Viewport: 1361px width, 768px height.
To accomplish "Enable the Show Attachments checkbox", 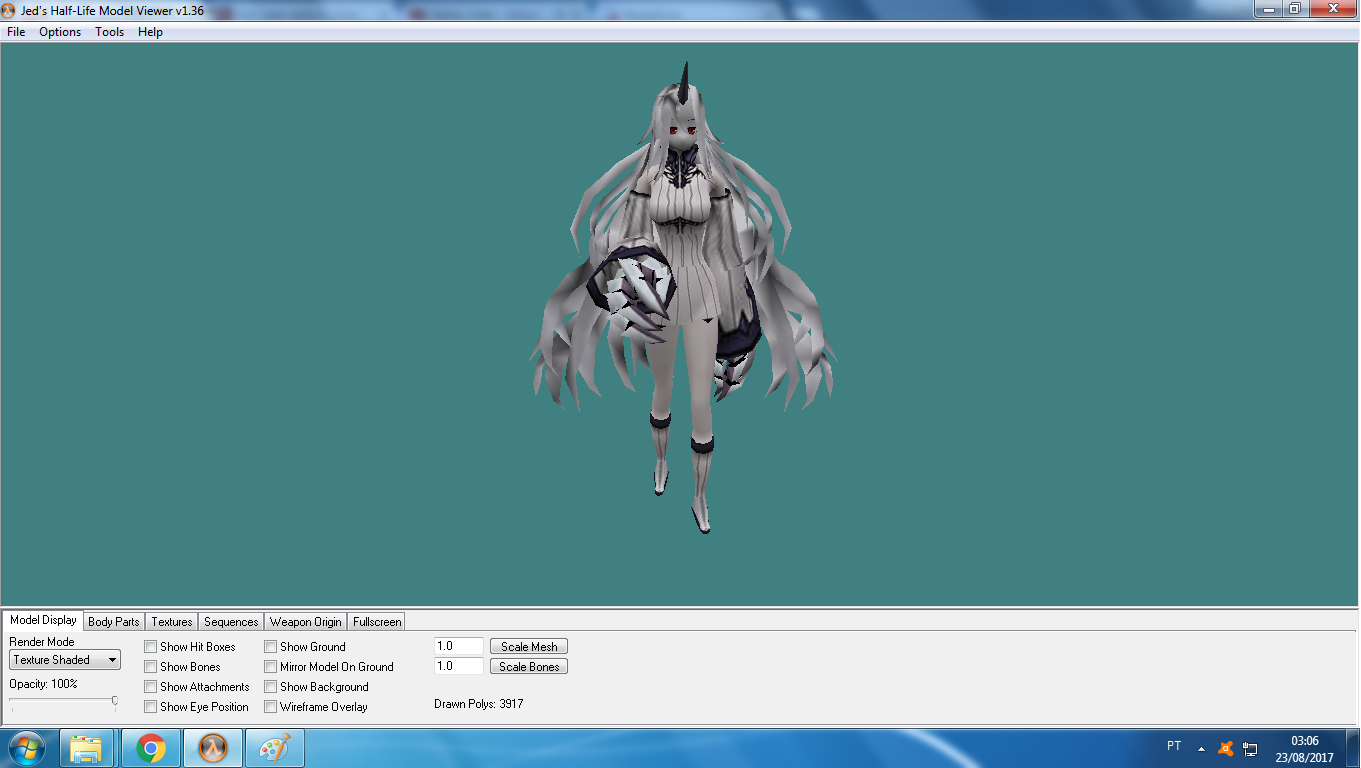I will point(151,687).
